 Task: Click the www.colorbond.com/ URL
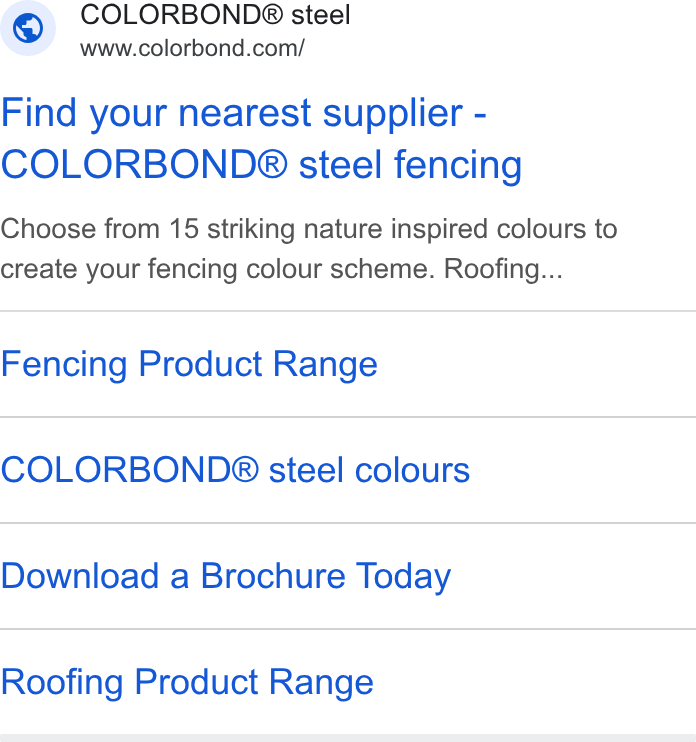[x=192, y=48]
